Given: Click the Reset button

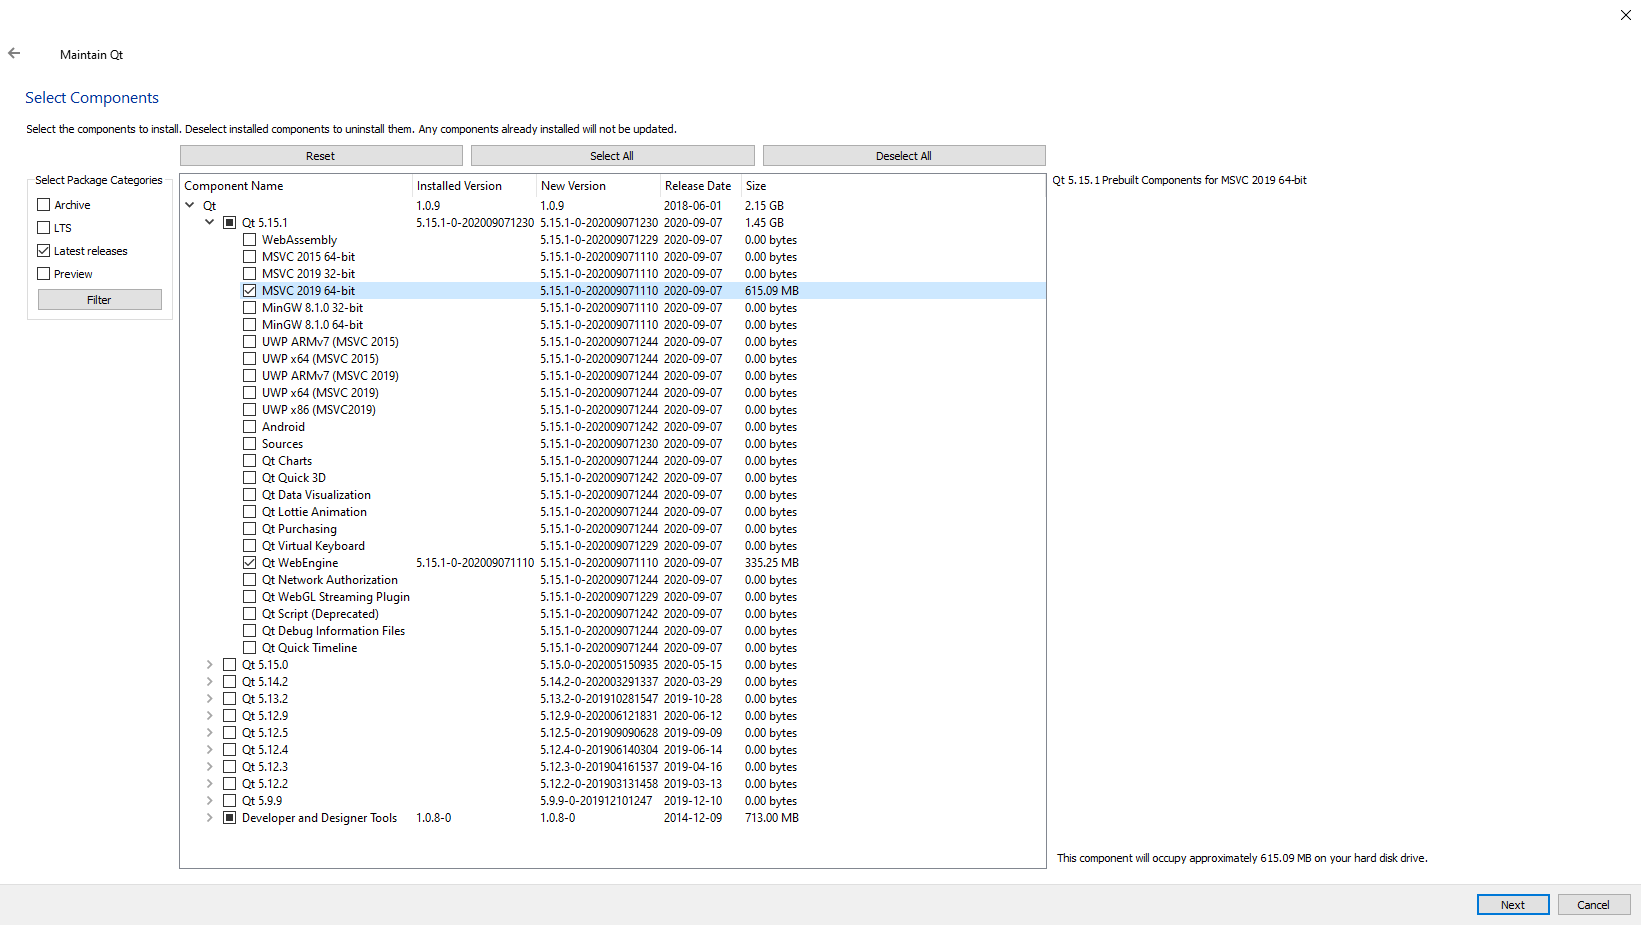Looking at the screenshot, I should point(320,155).
